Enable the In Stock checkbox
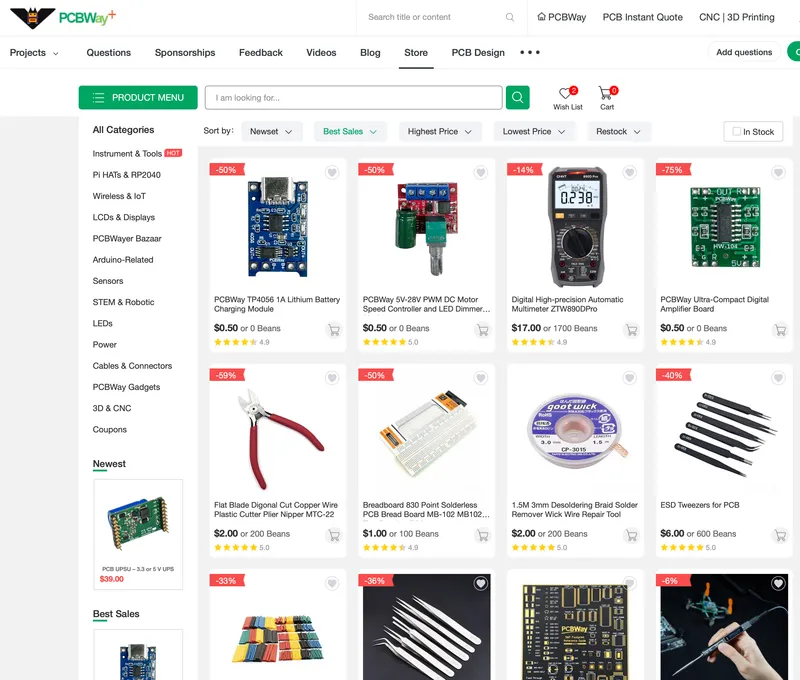The height and width of the screenshot is (680, 800). click(737, 131)
